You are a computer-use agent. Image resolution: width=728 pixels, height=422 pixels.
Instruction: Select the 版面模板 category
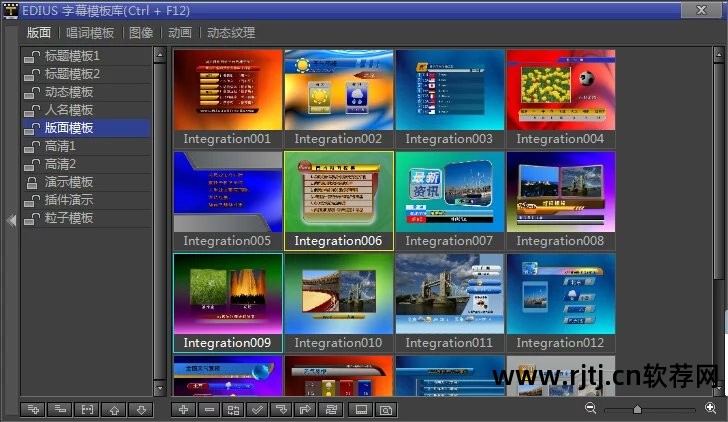point(86,128)
